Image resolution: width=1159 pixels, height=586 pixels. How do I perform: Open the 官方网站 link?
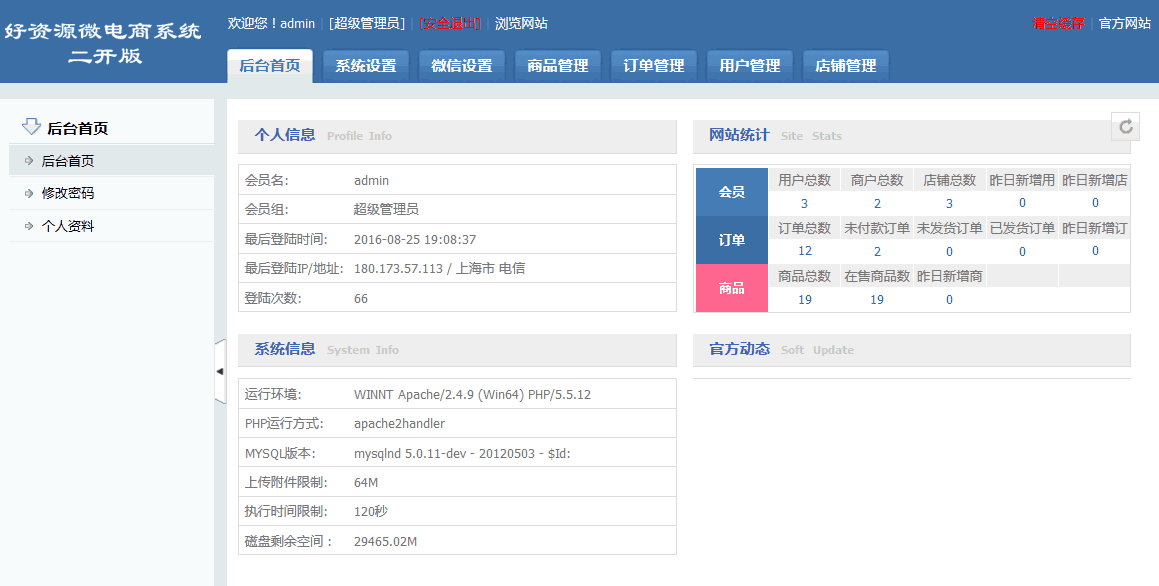pos(1125,23)
